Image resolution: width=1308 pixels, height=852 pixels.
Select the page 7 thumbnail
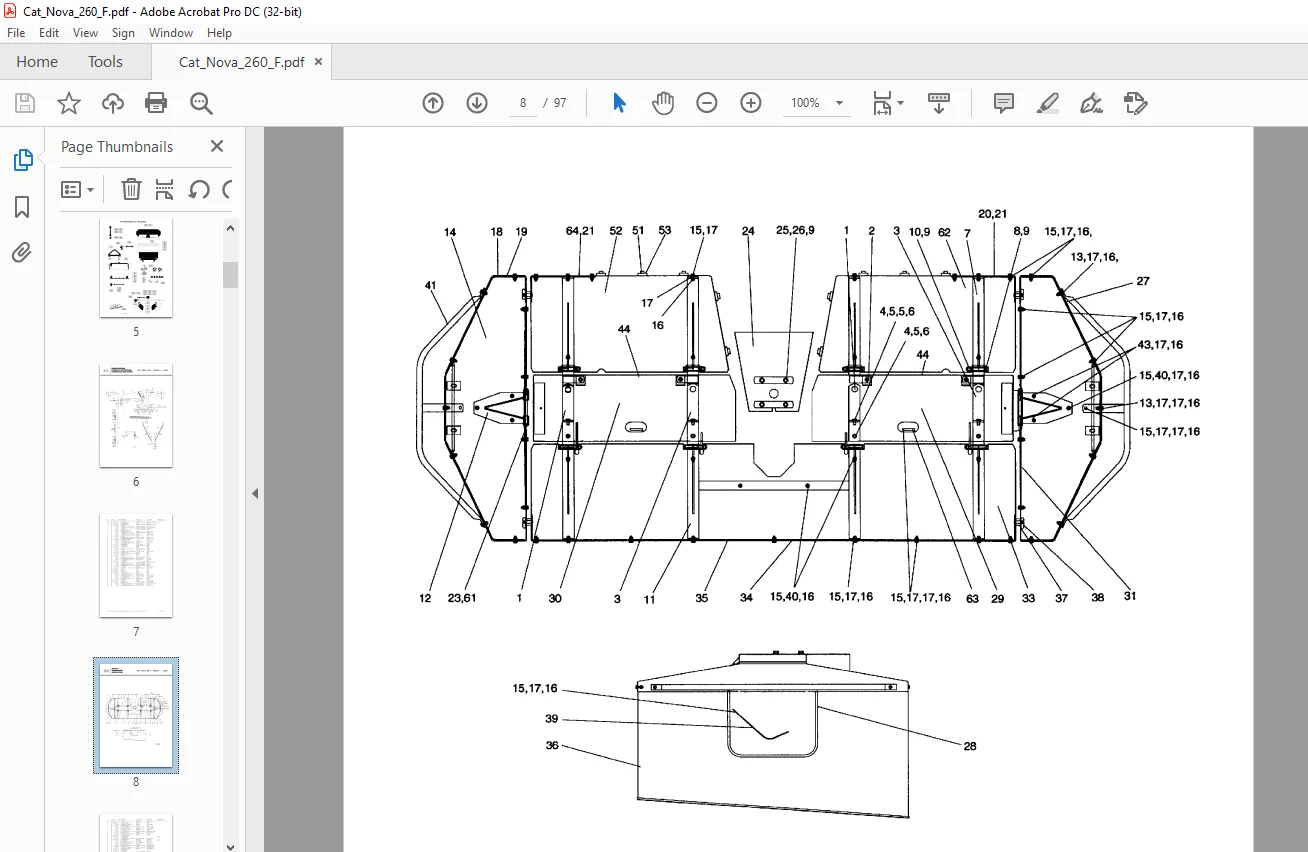[x=136, y=566]
